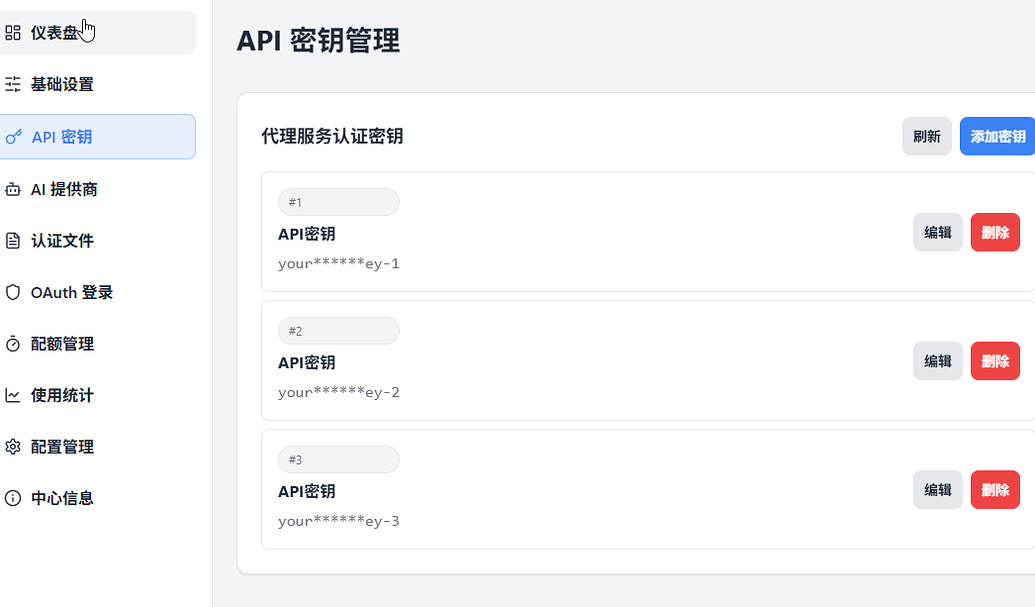
Task: Click the document icon beside 认证文件
Action: pos(13,241)
